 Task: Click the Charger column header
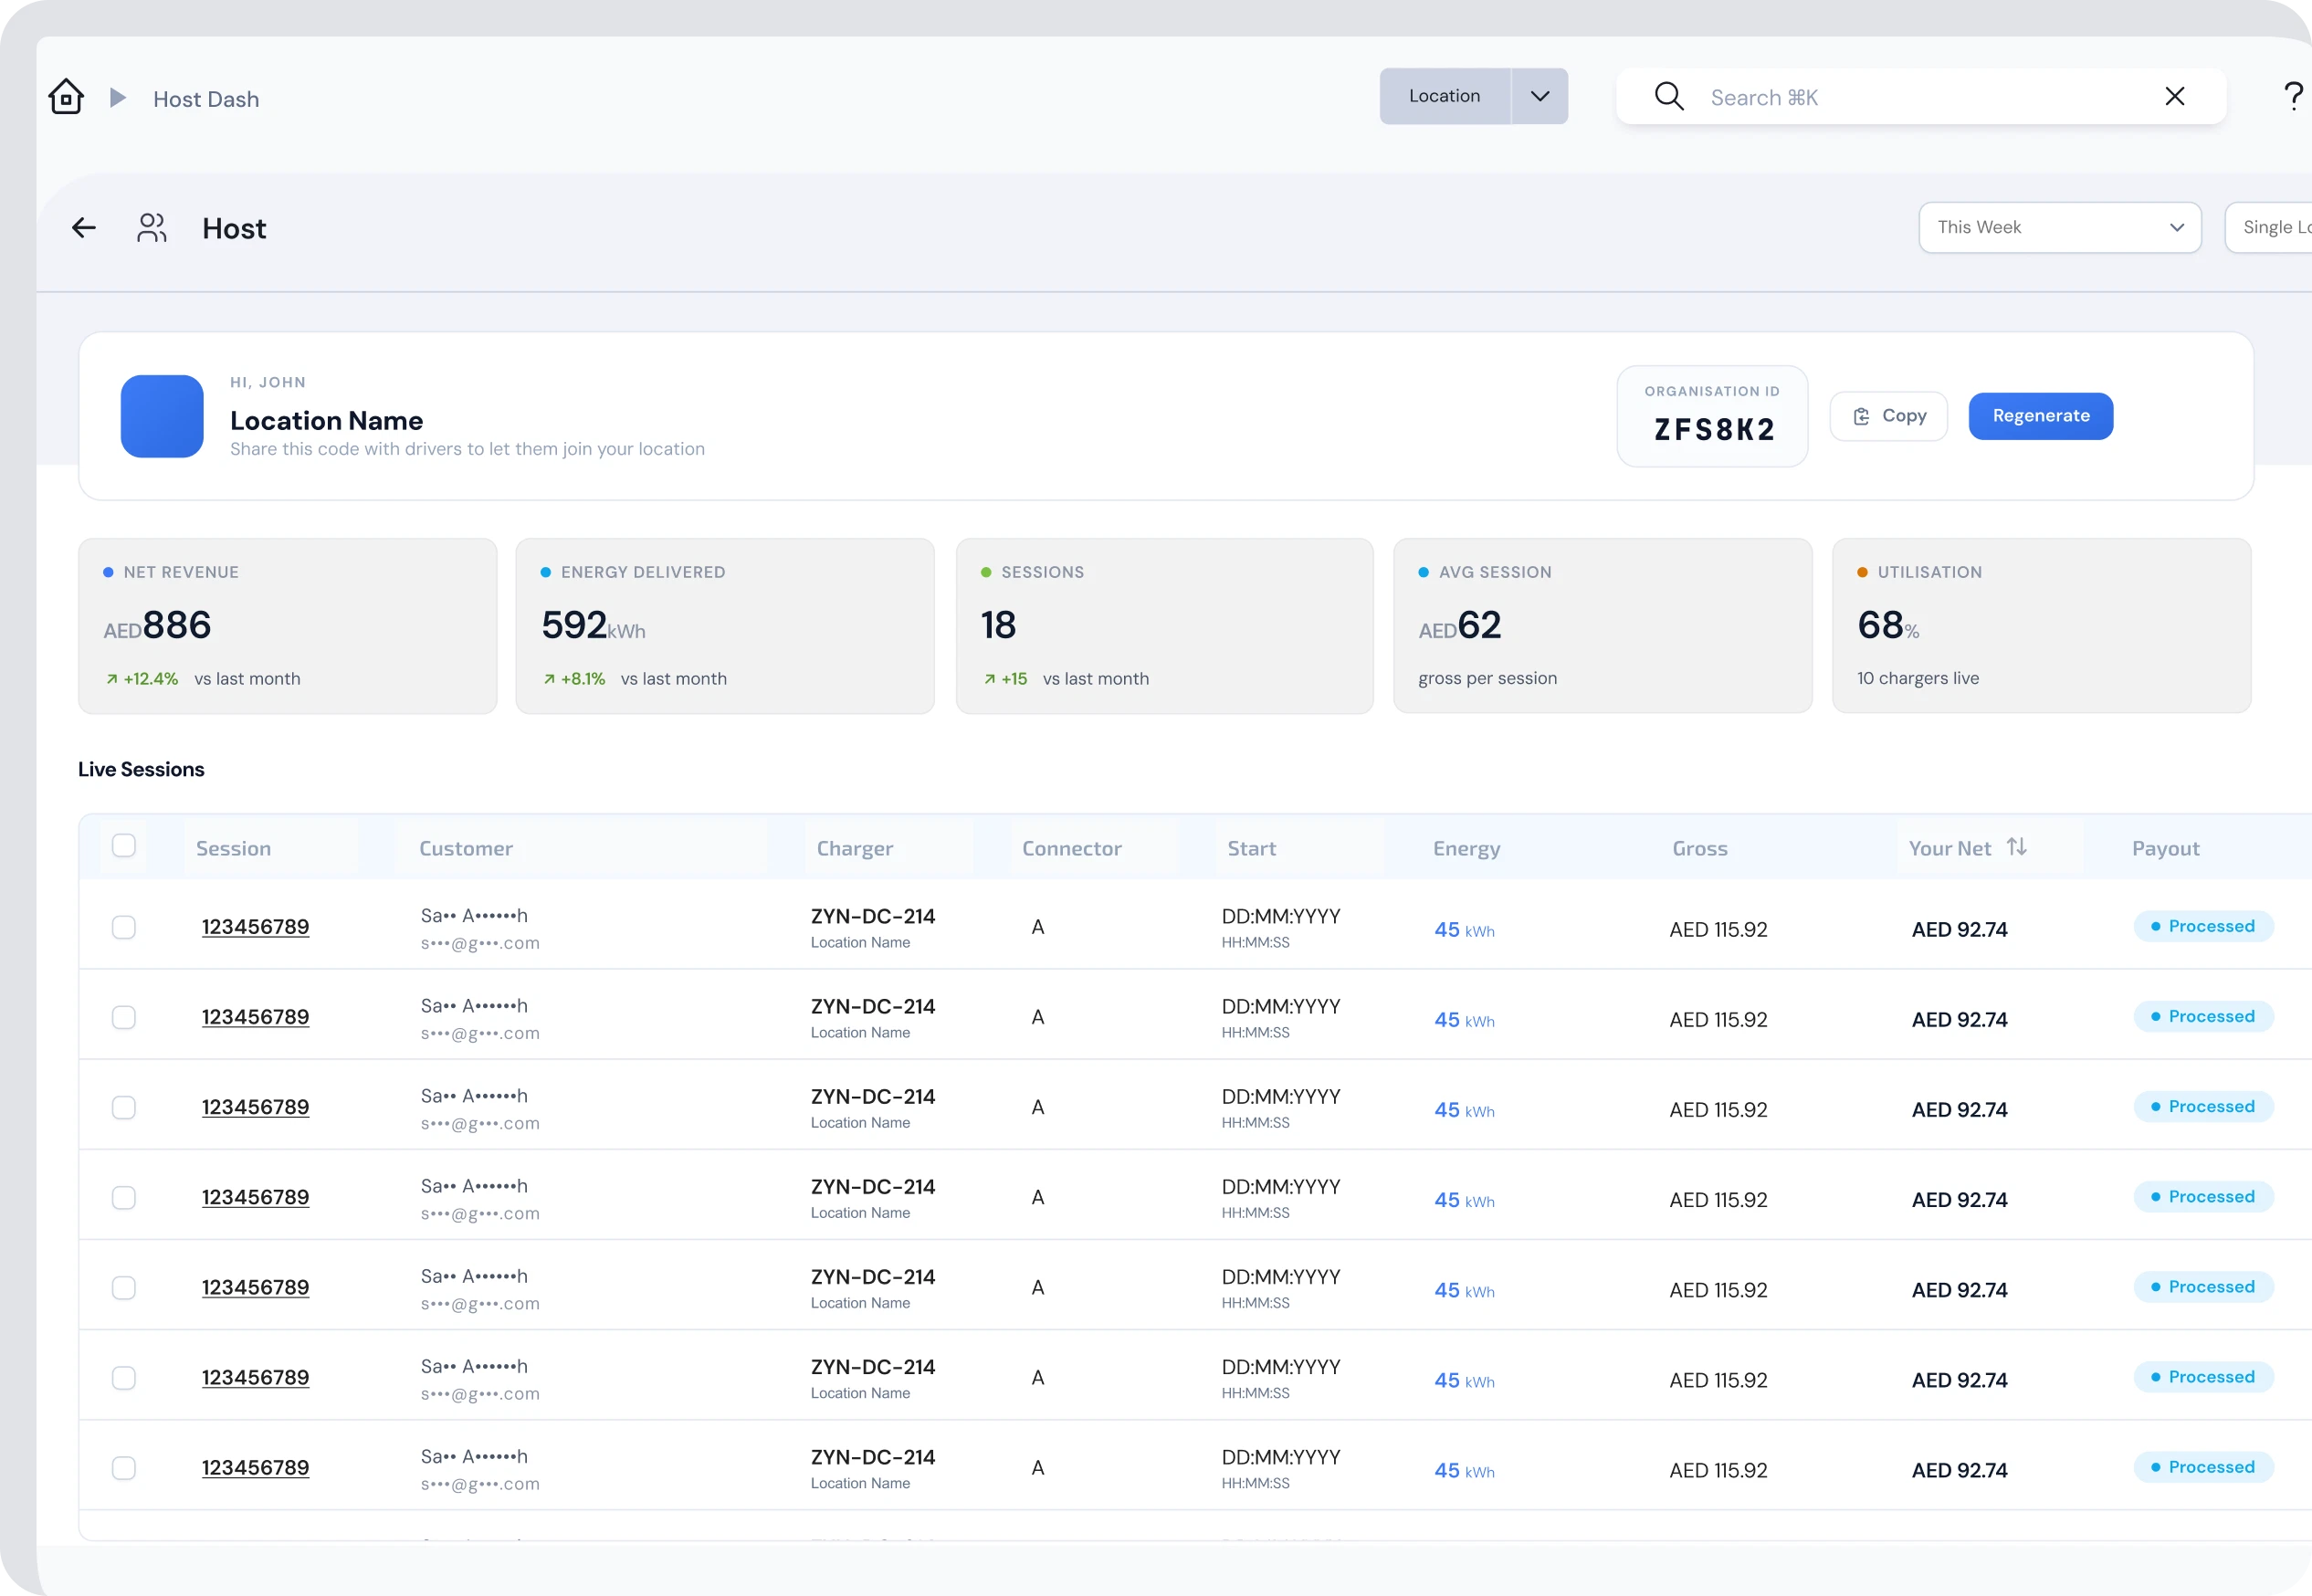(x=855, y=848)
